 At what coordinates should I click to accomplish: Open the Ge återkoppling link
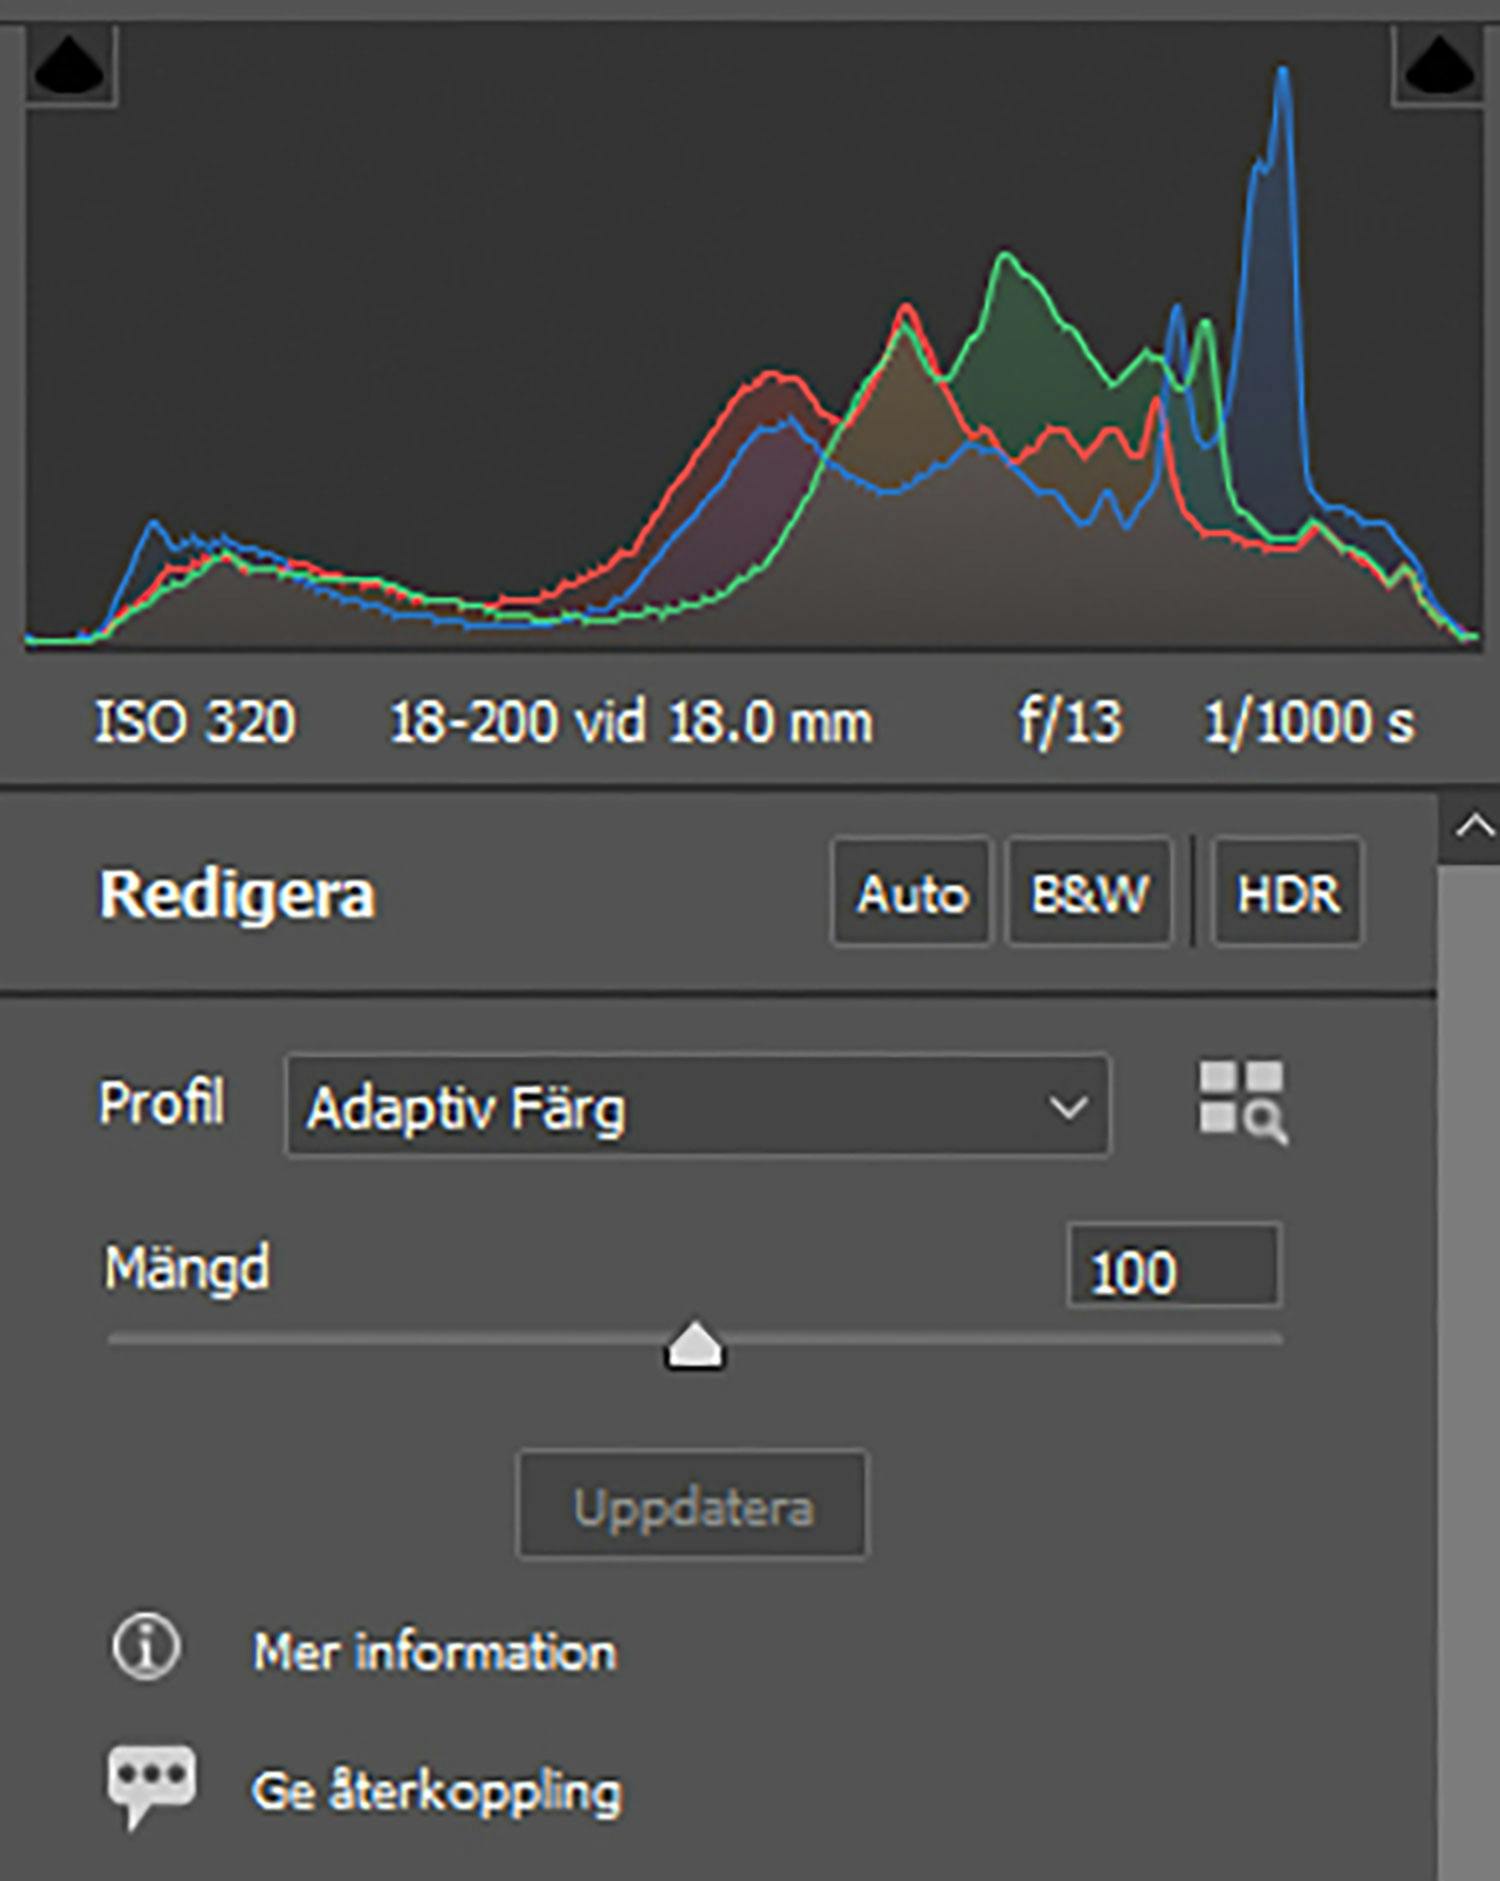[x=436, y=1790]
